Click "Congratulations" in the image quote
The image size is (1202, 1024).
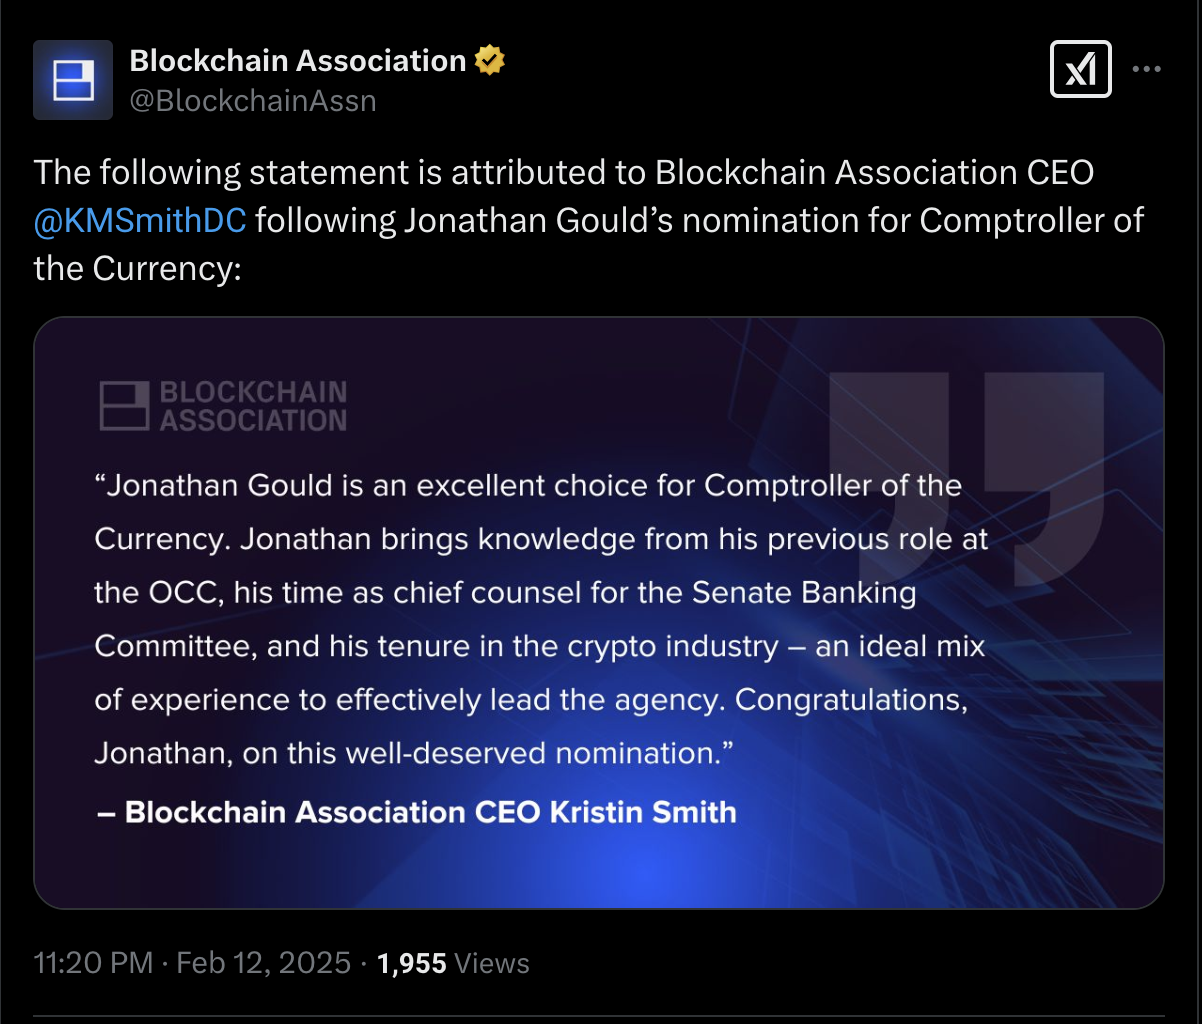851,700
